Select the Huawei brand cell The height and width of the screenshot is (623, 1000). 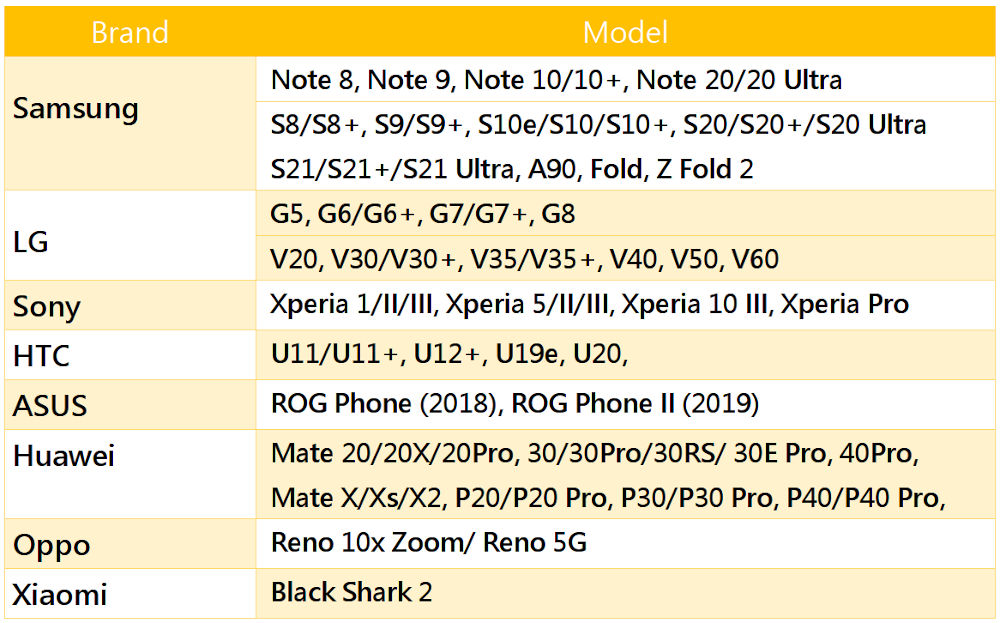[130, 474]
